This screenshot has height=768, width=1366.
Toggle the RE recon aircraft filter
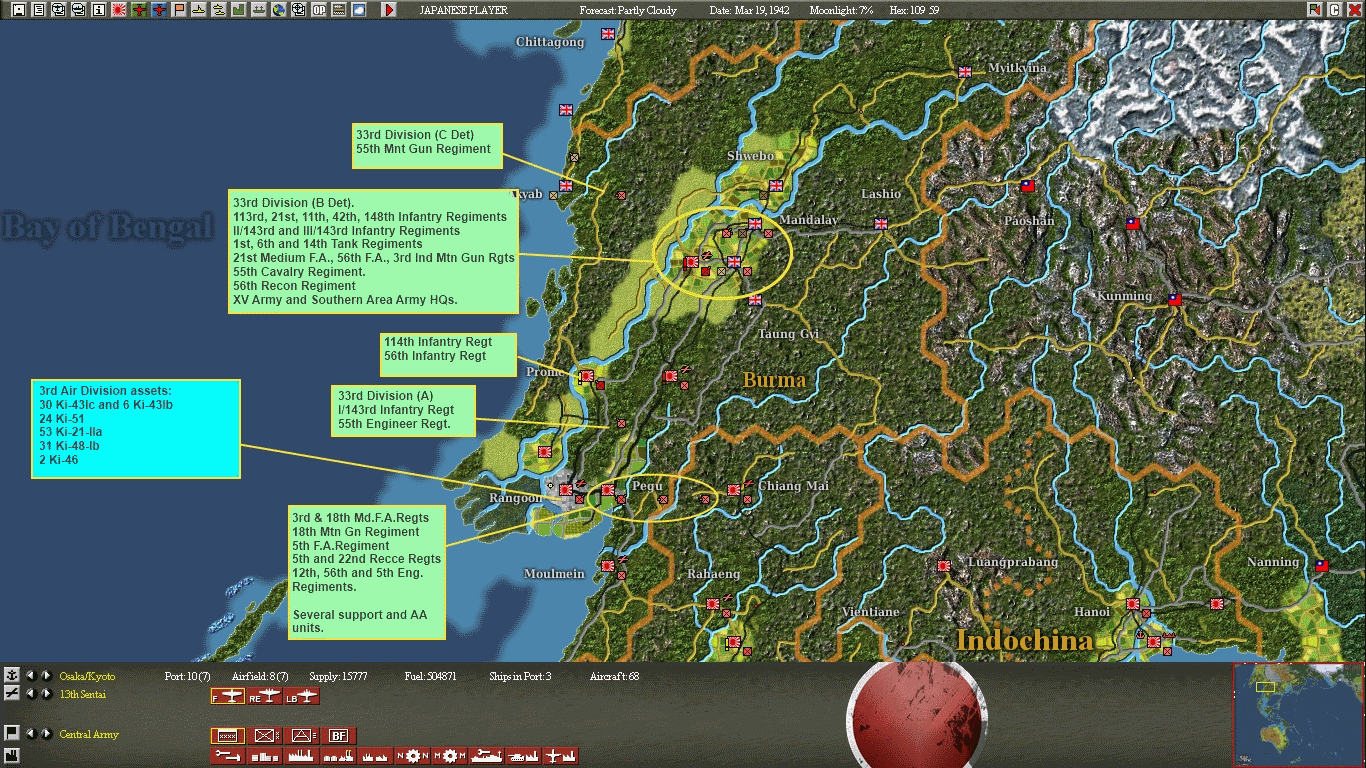pyautogui.click(x=265, y=696)
